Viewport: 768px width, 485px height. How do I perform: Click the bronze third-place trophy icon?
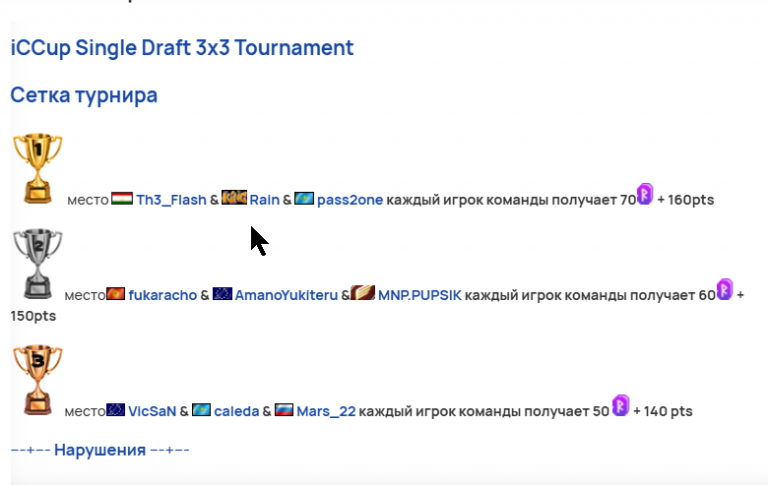38,380
